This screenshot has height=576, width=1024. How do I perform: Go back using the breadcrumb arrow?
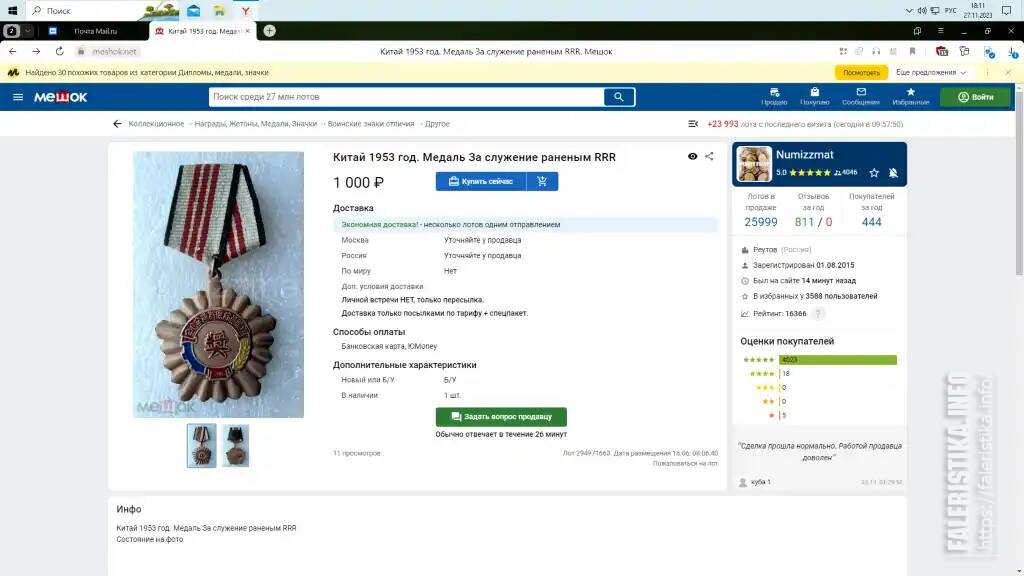pos(117,123)
